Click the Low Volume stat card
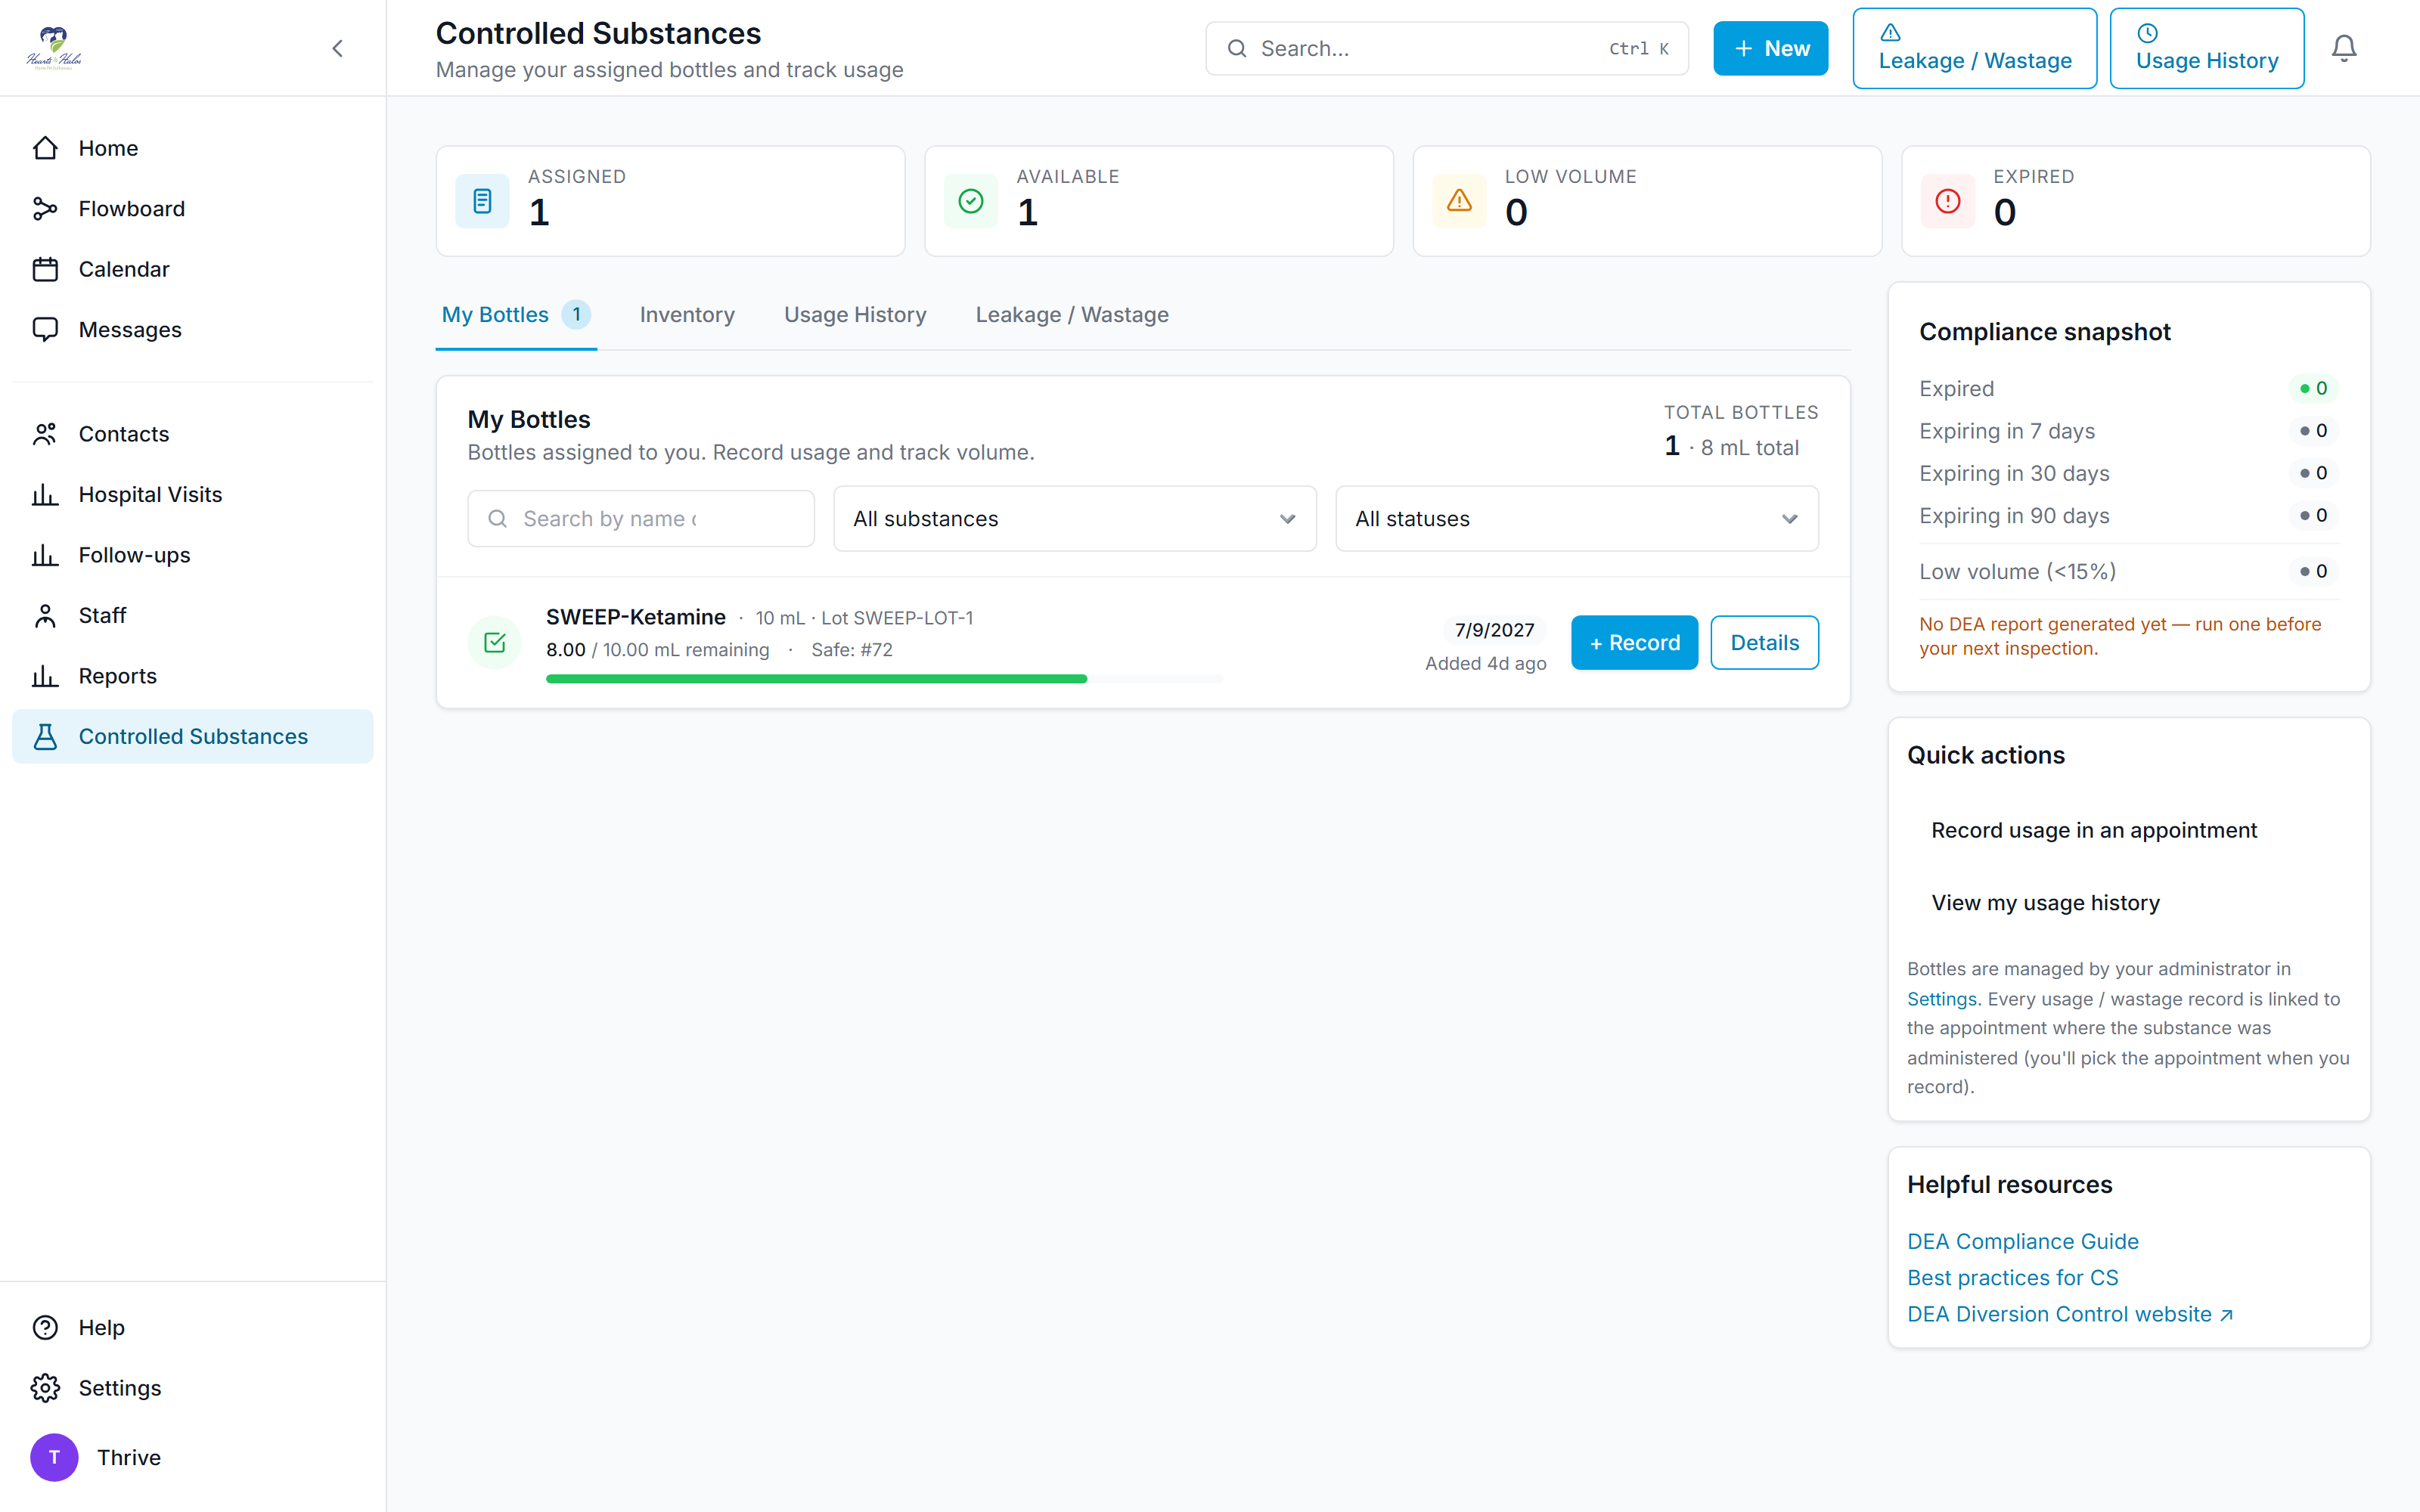The height and width of the screenshot is (1512, 2420). pyautogui.click(x=1647, y=201)
